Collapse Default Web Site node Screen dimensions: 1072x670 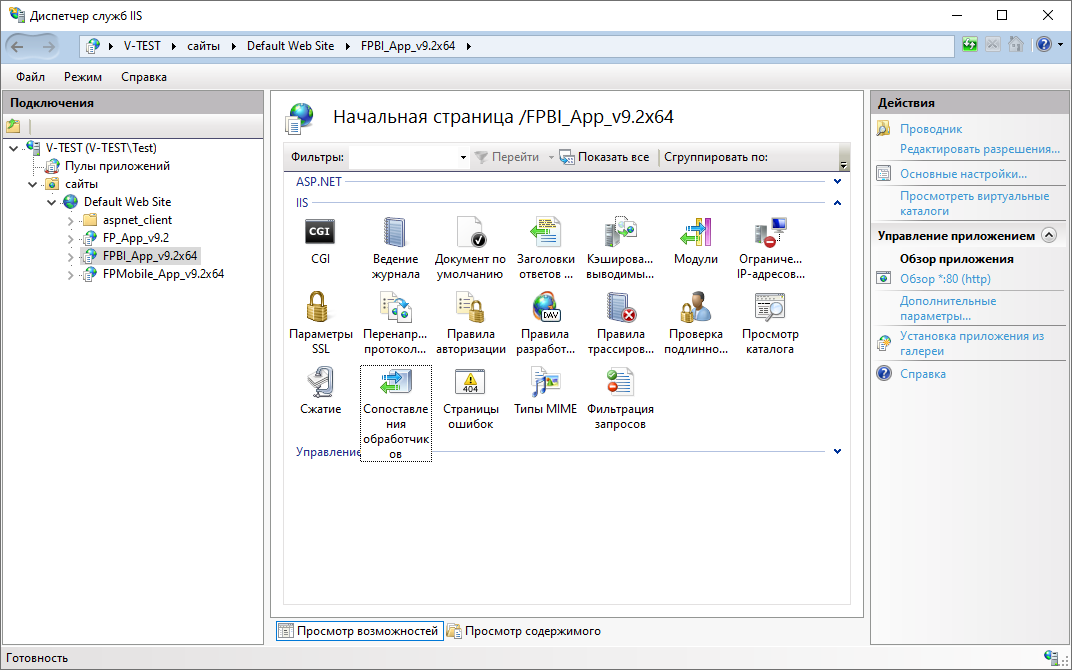coord(51,202)
